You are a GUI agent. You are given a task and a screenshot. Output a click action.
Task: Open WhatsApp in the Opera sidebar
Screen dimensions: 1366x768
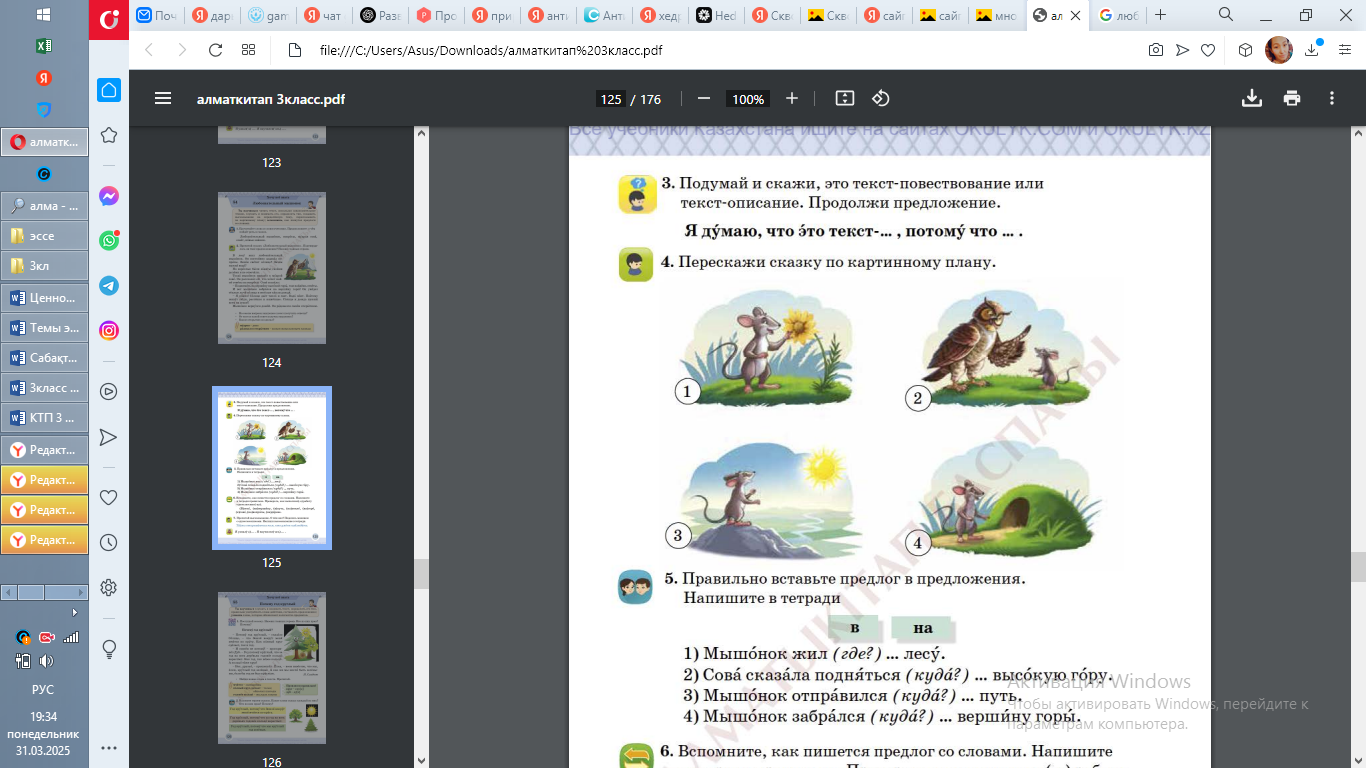tap(109, 241)
